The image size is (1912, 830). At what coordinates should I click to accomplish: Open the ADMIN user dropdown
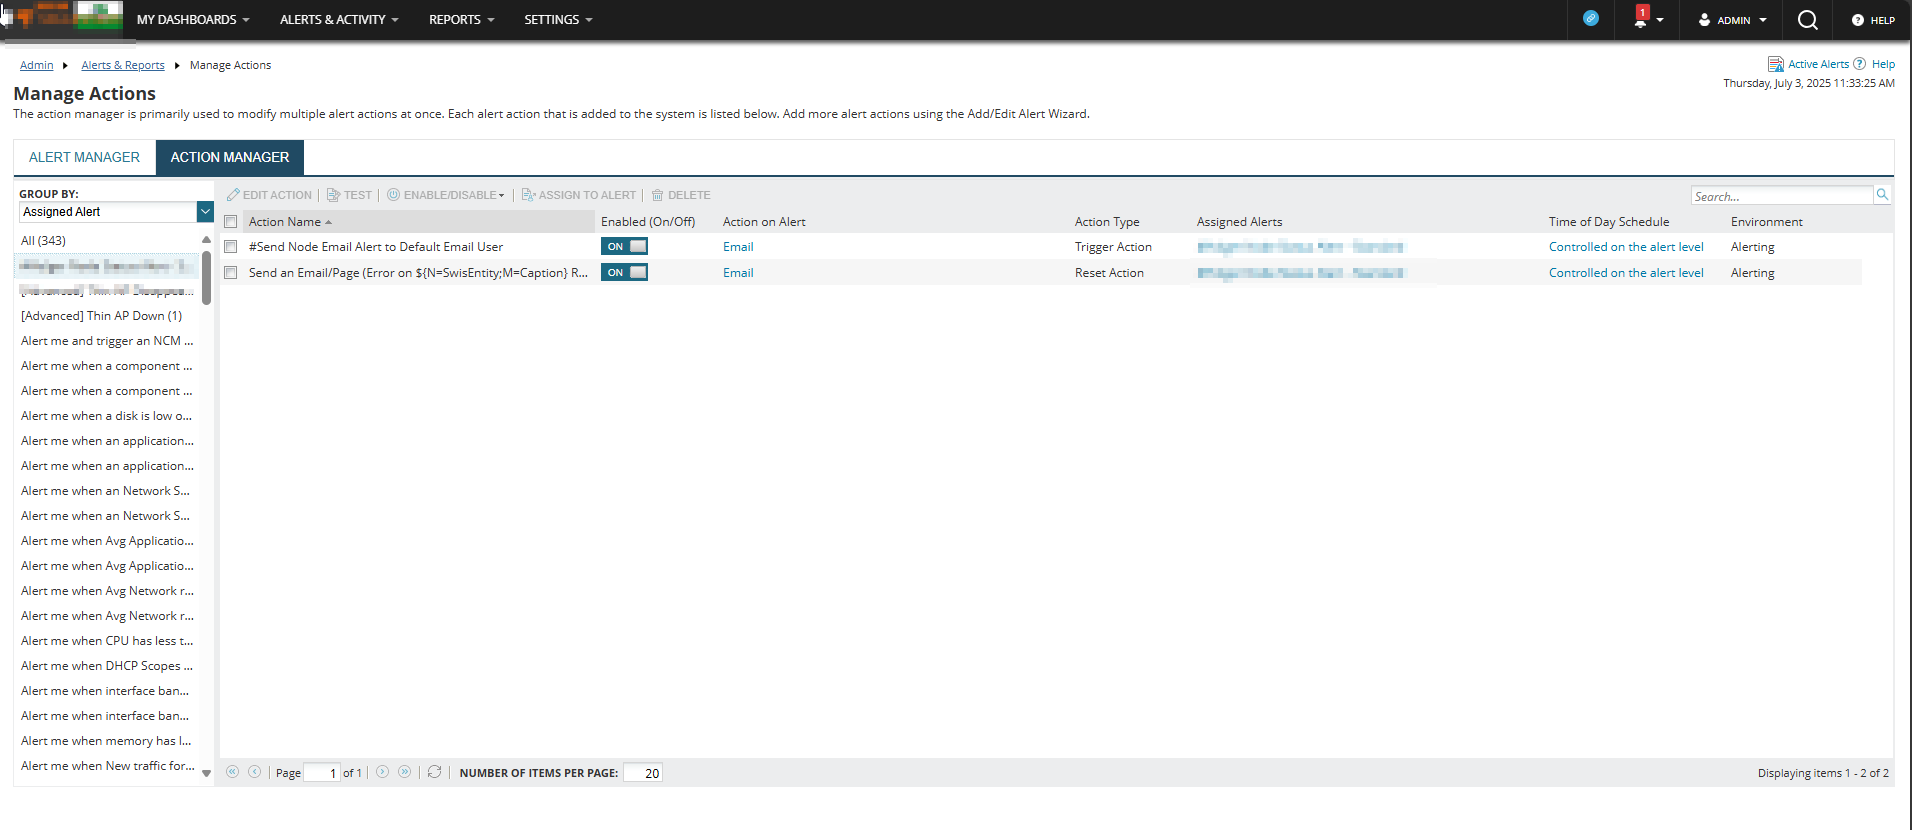click(x=1733, y=20)
